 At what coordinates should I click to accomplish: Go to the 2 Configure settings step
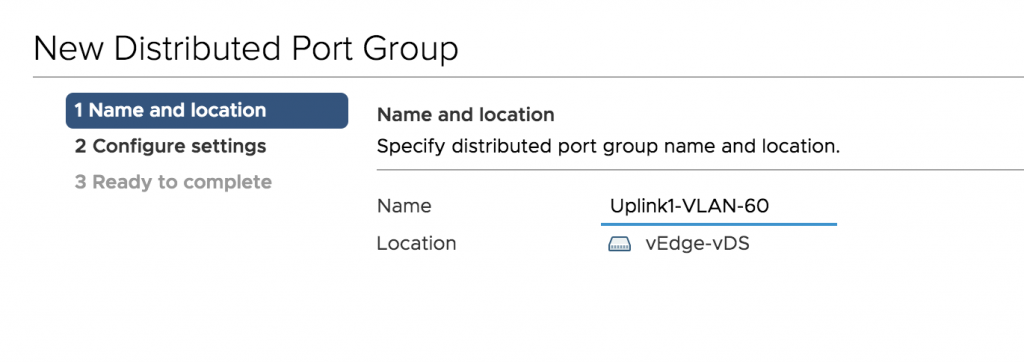(x=170, y=146)
